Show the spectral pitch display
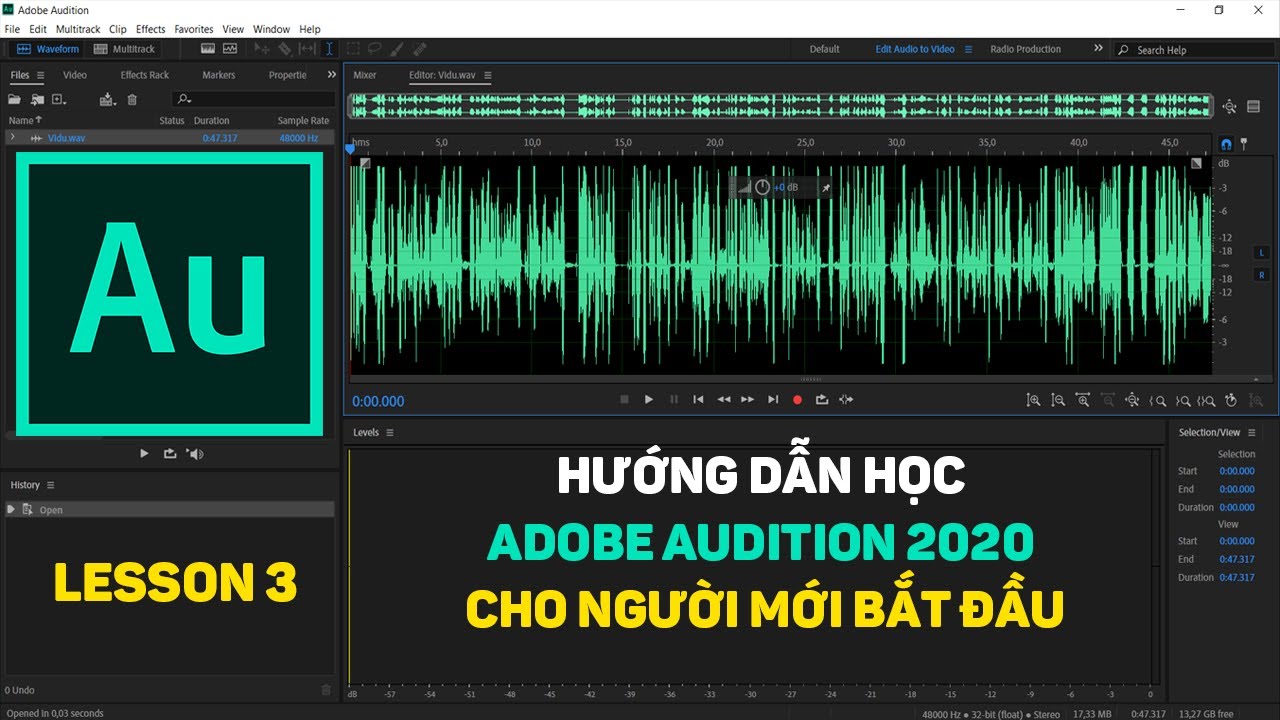1280x720 pixels. [230, 48]
